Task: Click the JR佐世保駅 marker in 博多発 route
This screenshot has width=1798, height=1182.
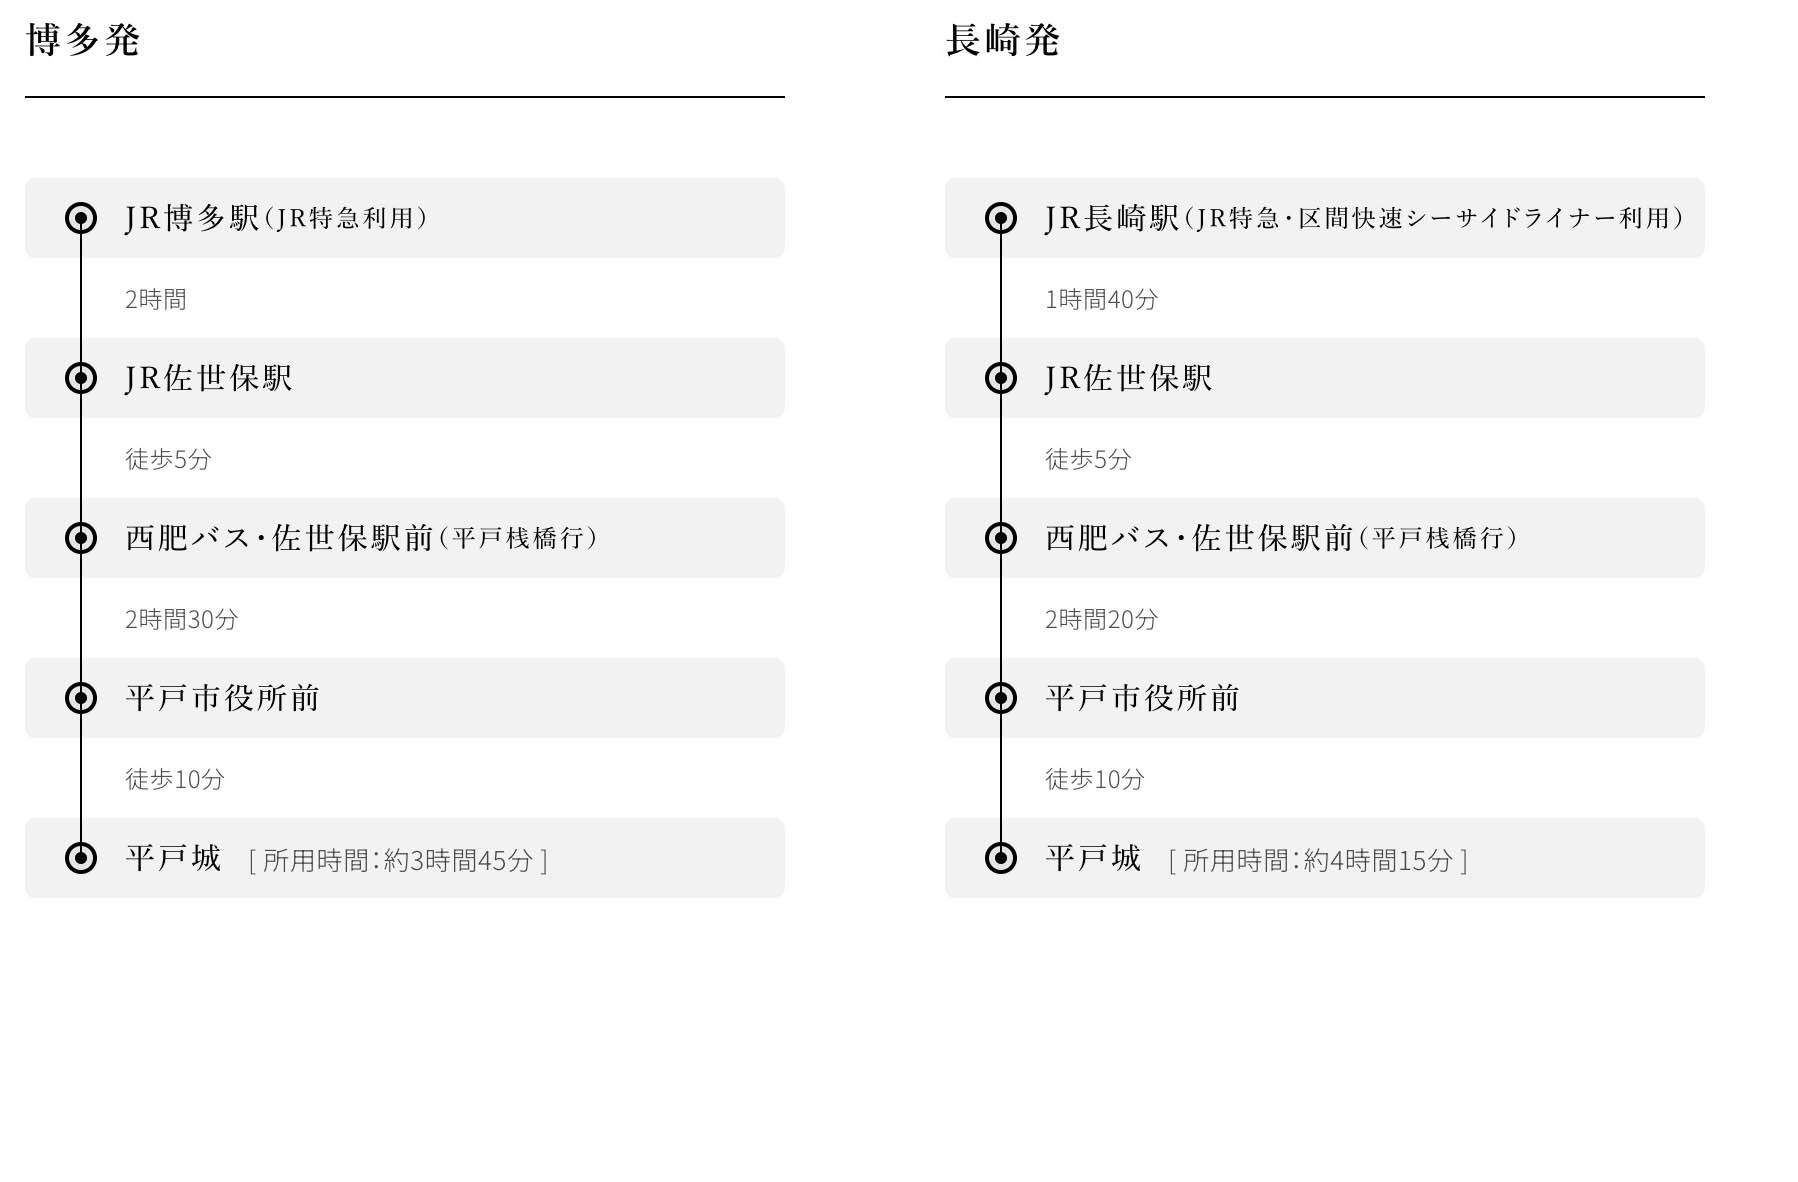Action: [81, 378]
